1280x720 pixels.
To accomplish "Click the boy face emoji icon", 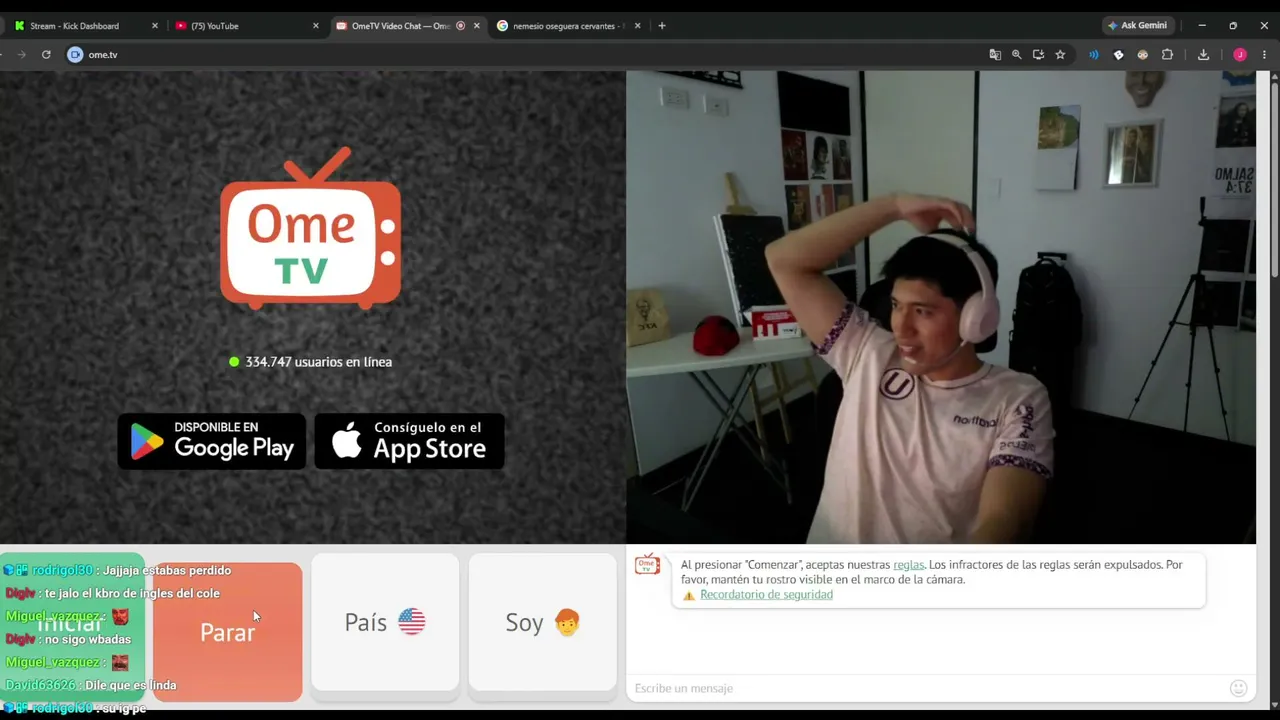I will point(567,622).
